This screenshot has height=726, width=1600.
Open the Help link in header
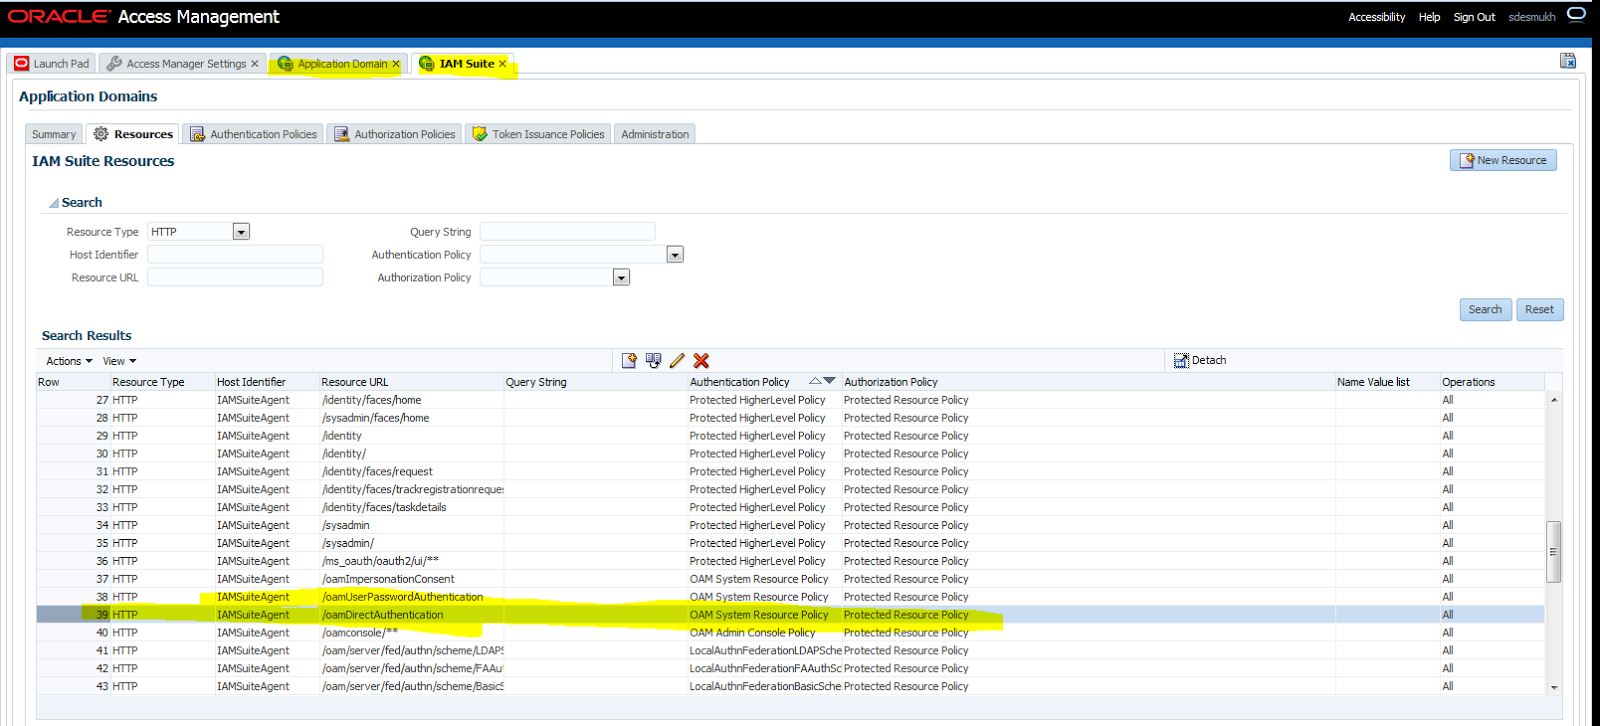coord(1429,17)
